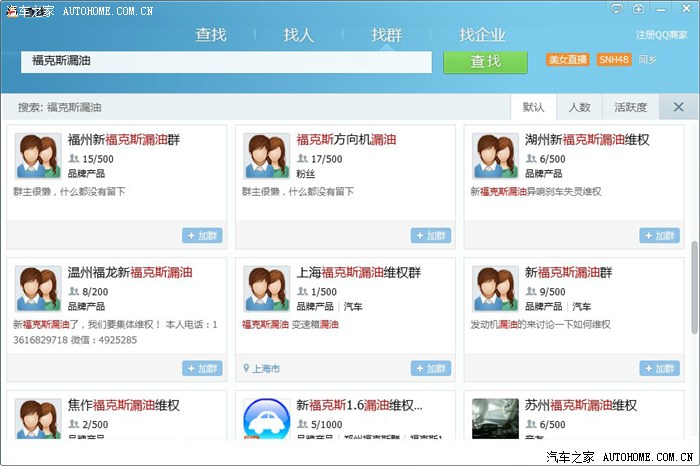The width and height of the screenshot is (700, 466).
Task: Open the 找企业 tab
Action: 482,35
